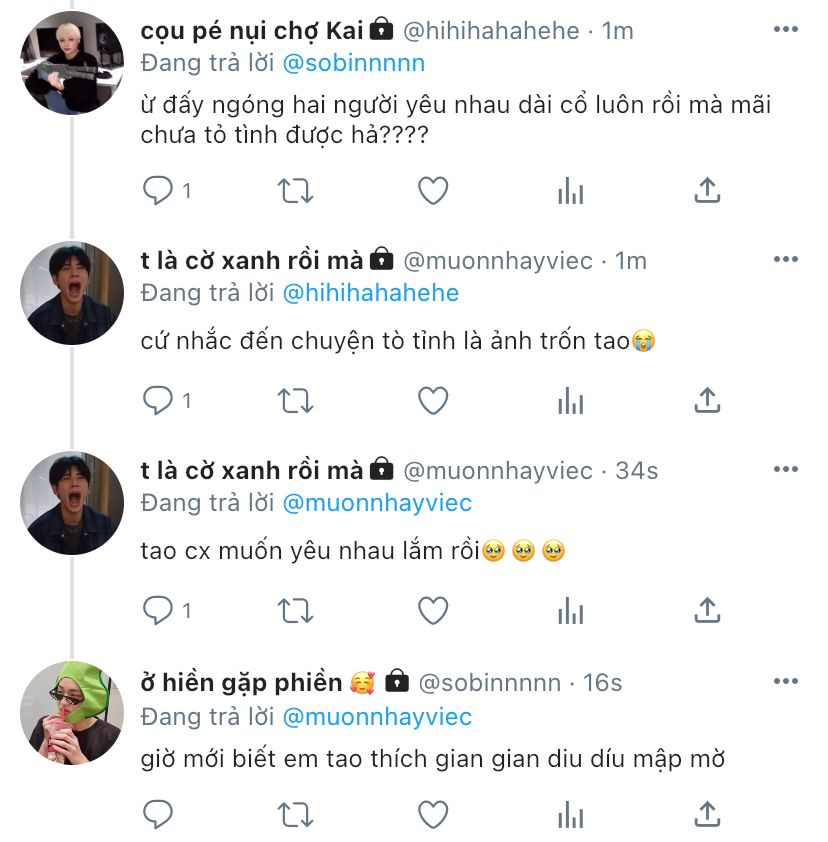
Task: Open more options on the 34s tweet
Action: [786, 469]
